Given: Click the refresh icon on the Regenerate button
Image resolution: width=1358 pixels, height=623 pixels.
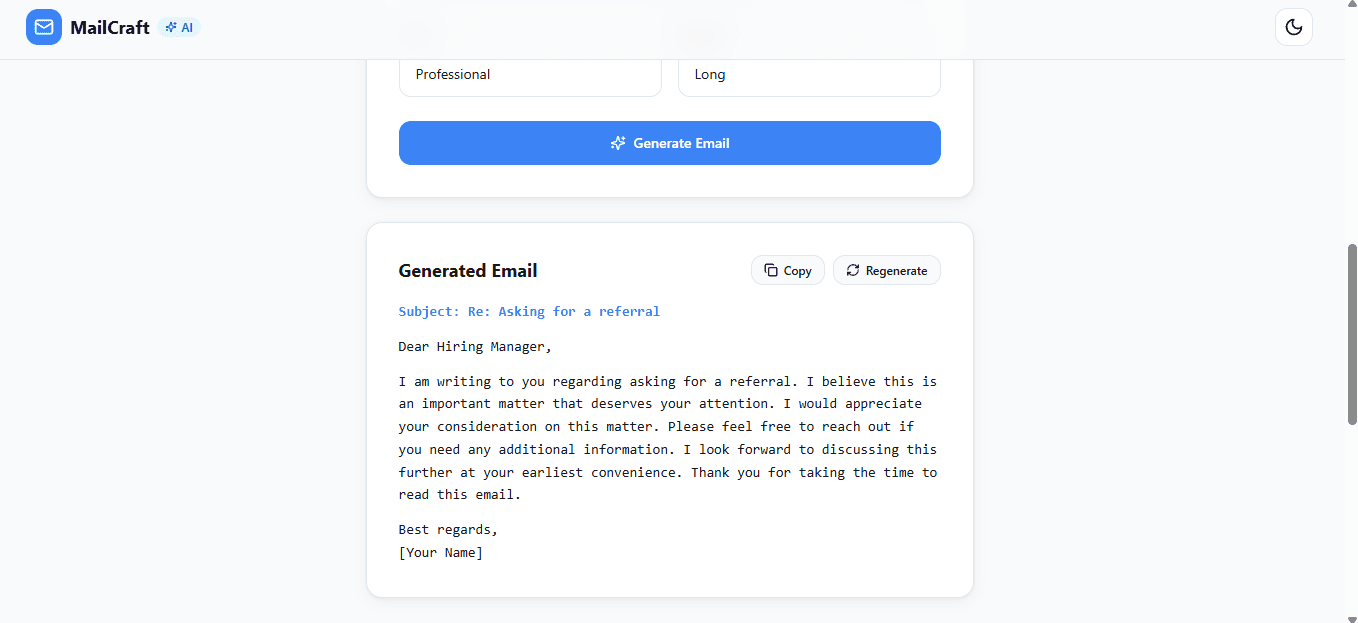Looking at the screenshot, I should pos(853,270).
